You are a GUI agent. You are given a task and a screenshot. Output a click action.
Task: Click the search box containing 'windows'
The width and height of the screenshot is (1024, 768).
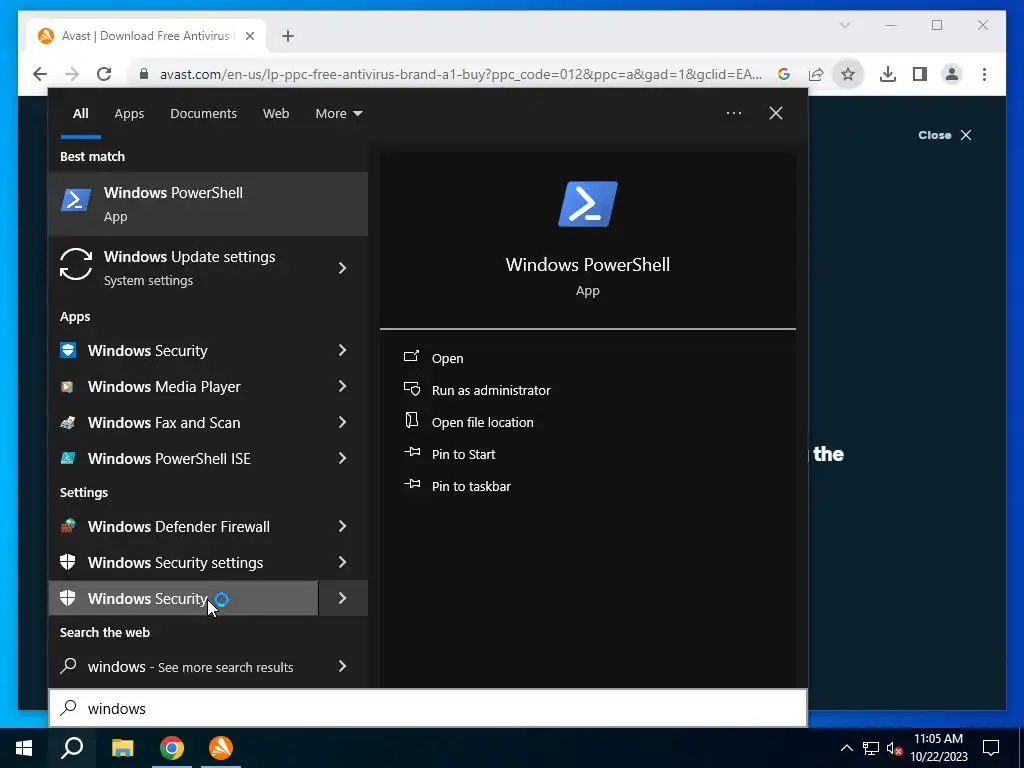(x=428, y=708)
